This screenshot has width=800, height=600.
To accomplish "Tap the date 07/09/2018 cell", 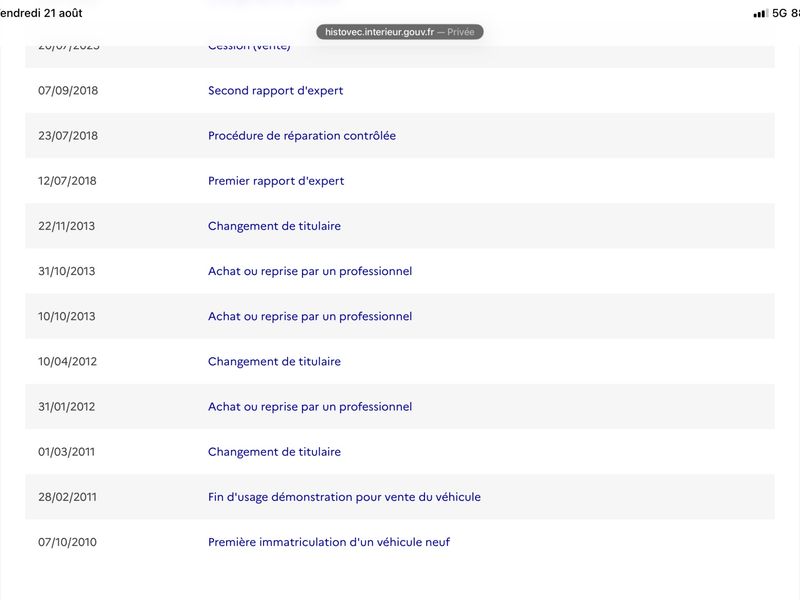I will pyautogui.click(x=68, y=90).
